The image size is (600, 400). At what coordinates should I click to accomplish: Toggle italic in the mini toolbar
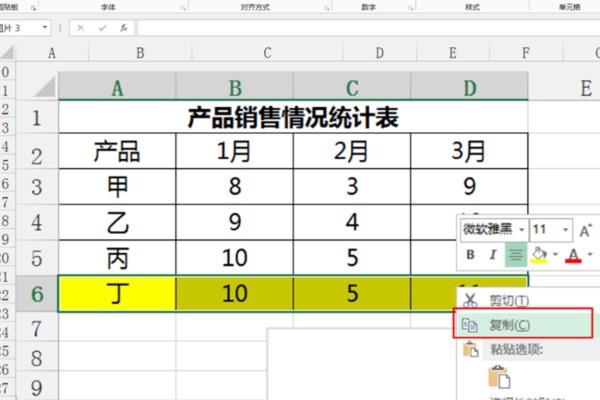coord(492,256)
